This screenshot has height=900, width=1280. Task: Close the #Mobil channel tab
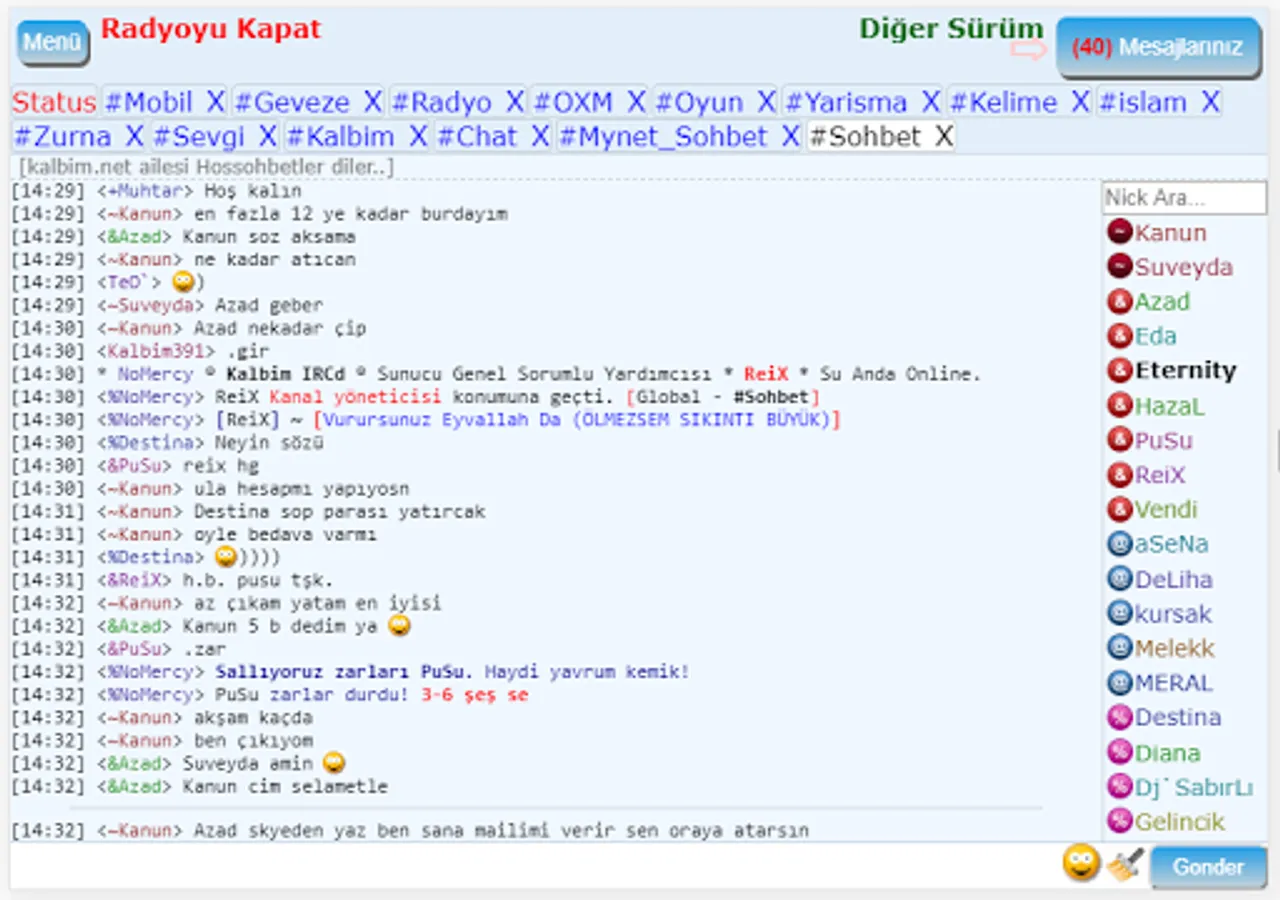[216, 102]
